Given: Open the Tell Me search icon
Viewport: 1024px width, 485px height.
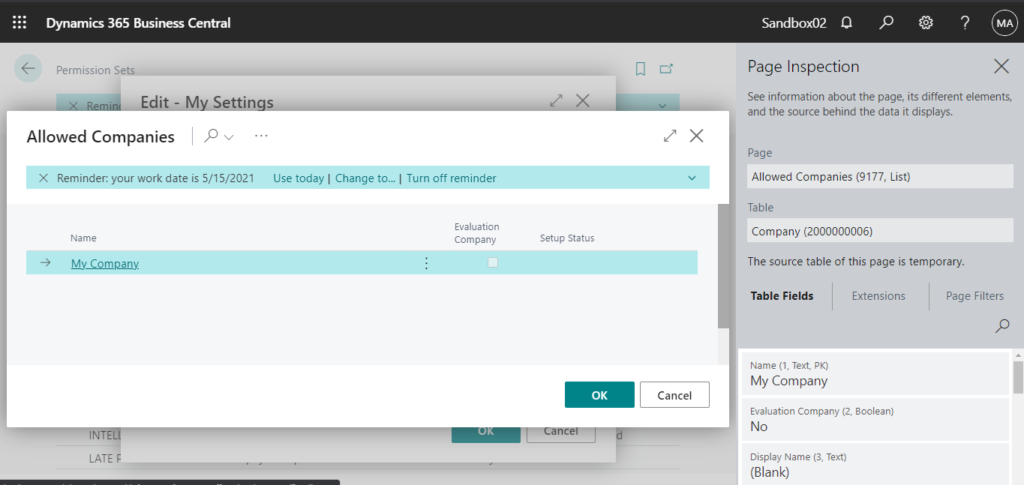Looking at the screenshot, I should point(886,23).
